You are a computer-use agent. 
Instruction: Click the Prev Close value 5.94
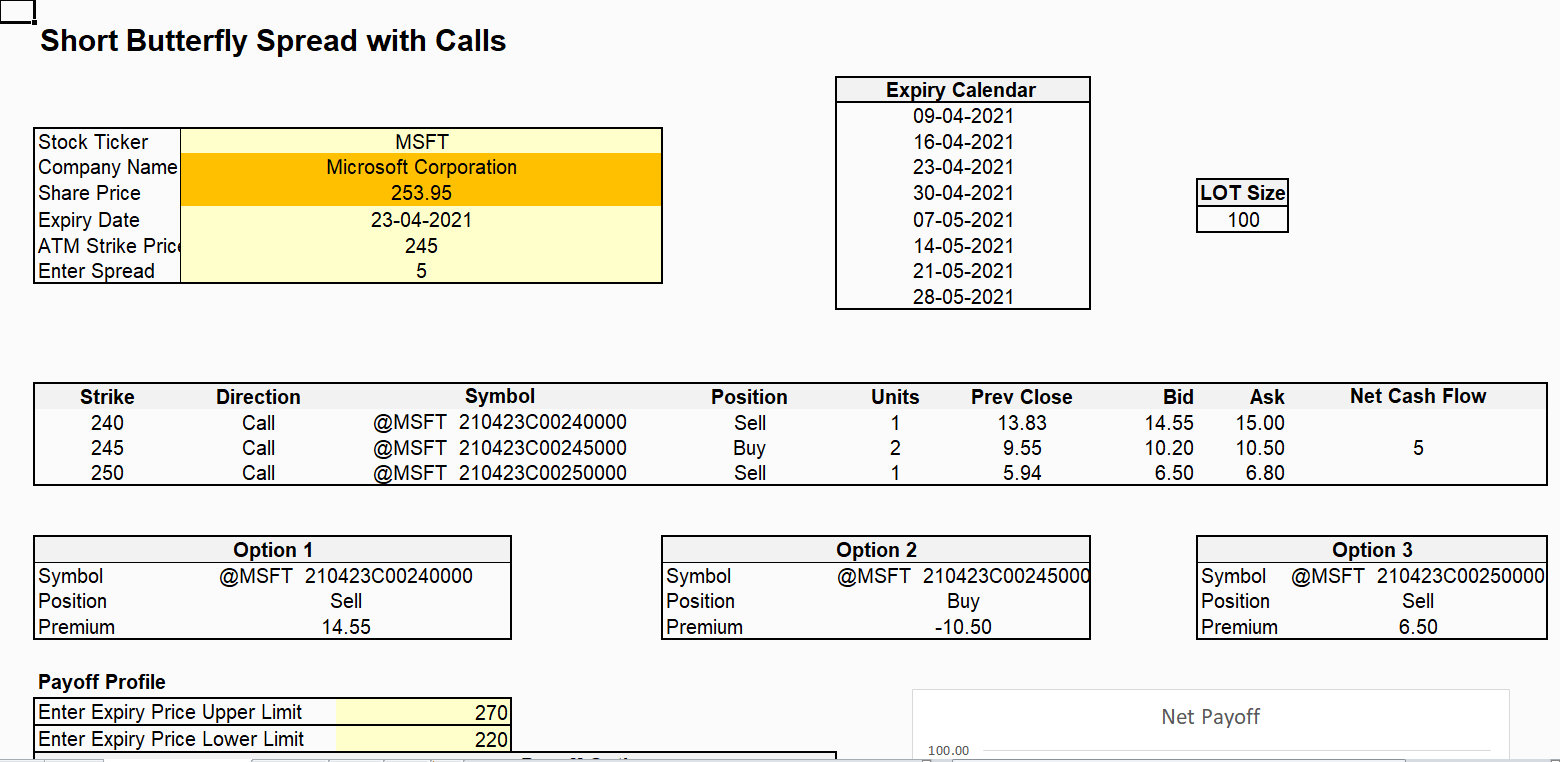[1021, 473]
